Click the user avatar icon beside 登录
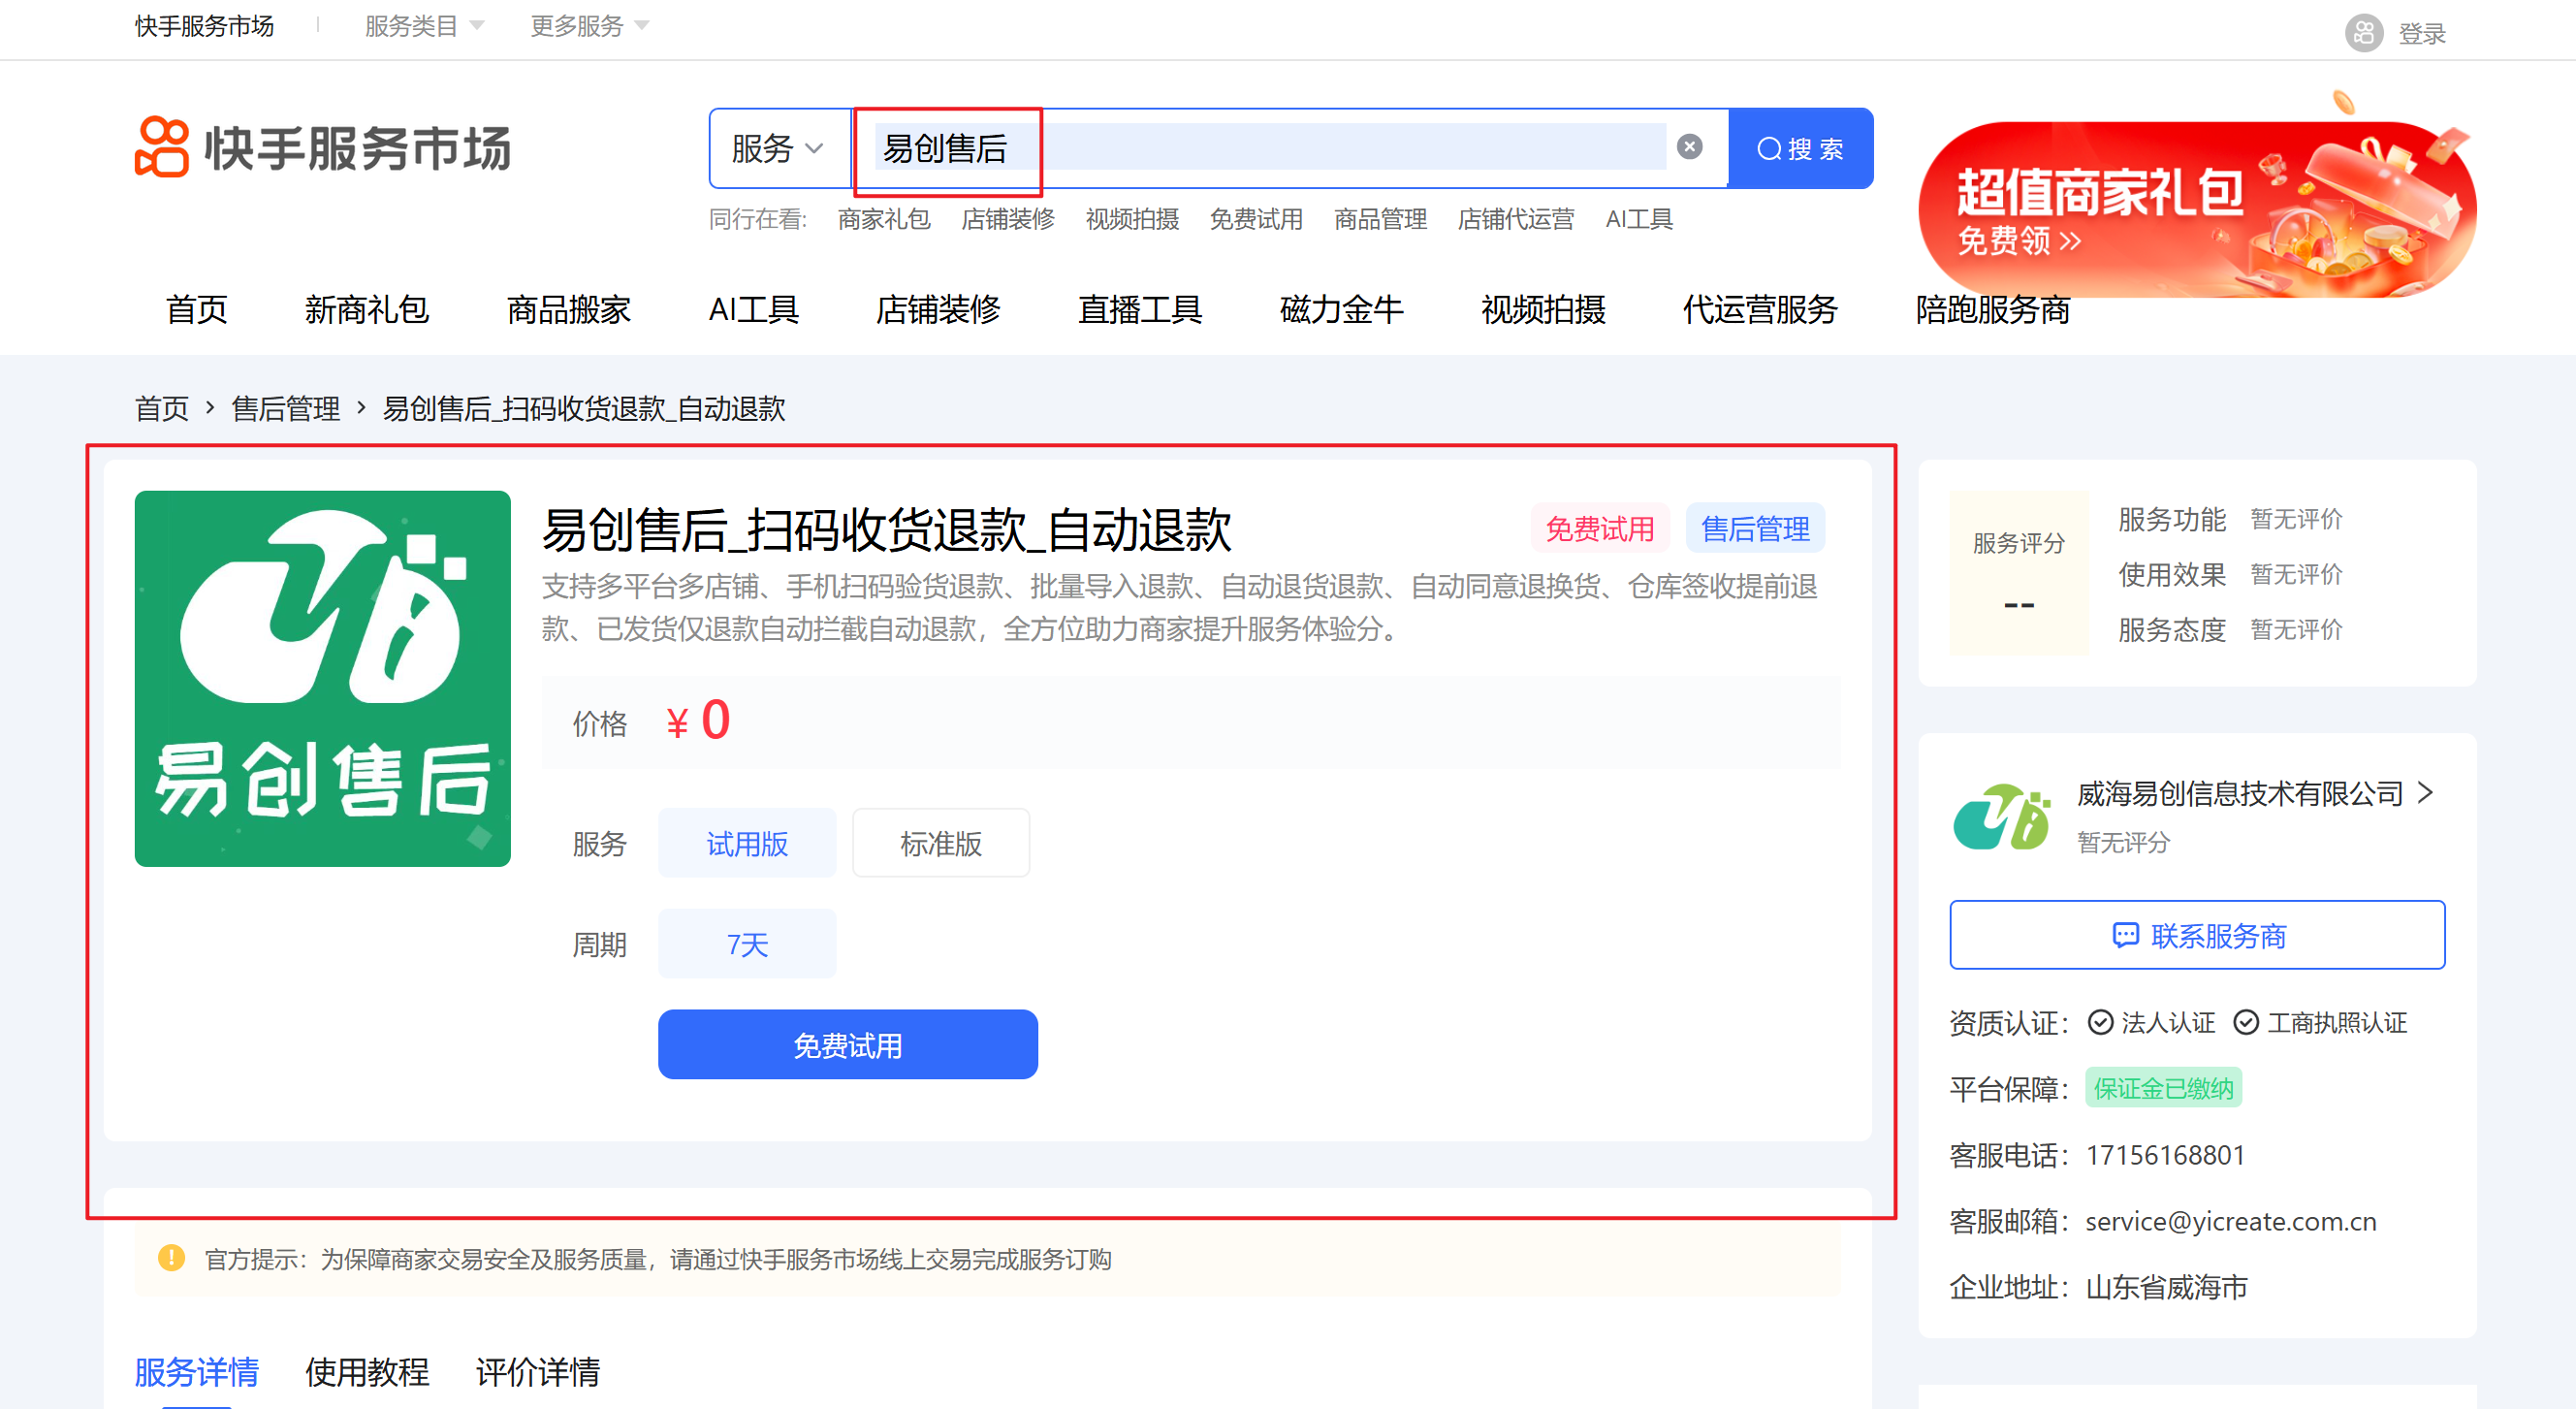Viewport: 2576px width, 1409px height. [2363, 33]
